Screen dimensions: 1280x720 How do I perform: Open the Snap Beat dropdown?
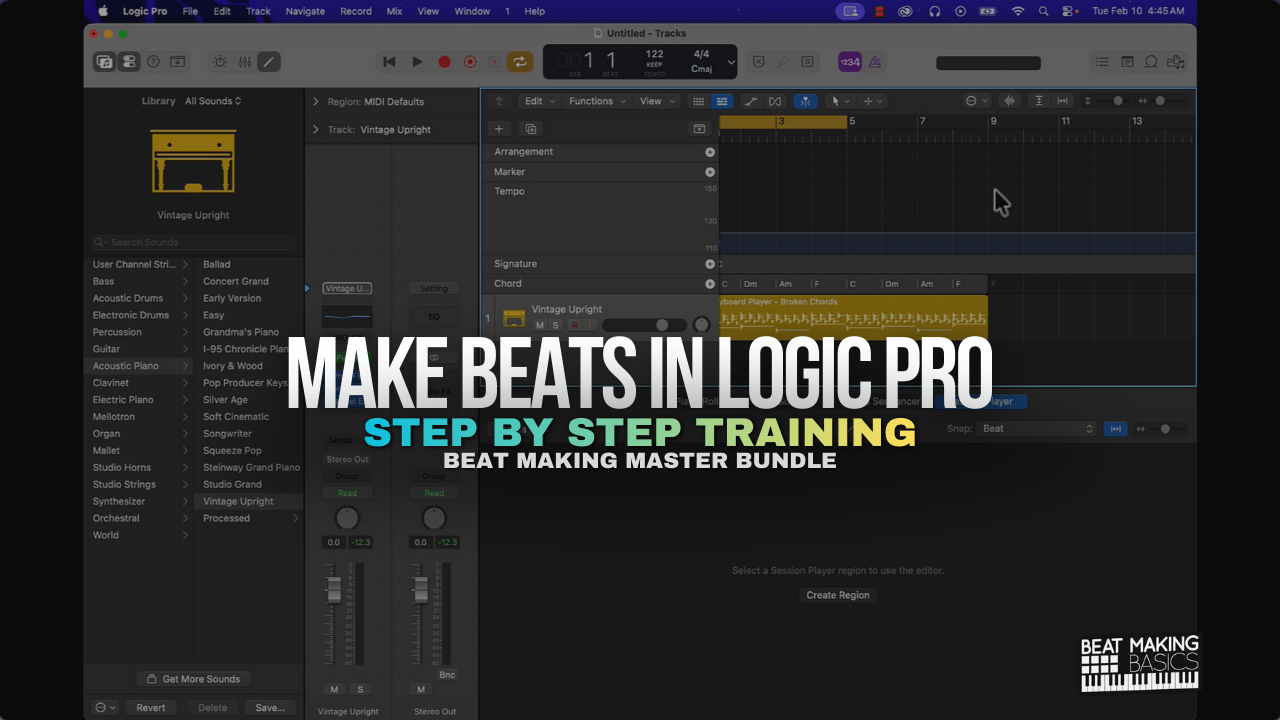point(1037,429)
